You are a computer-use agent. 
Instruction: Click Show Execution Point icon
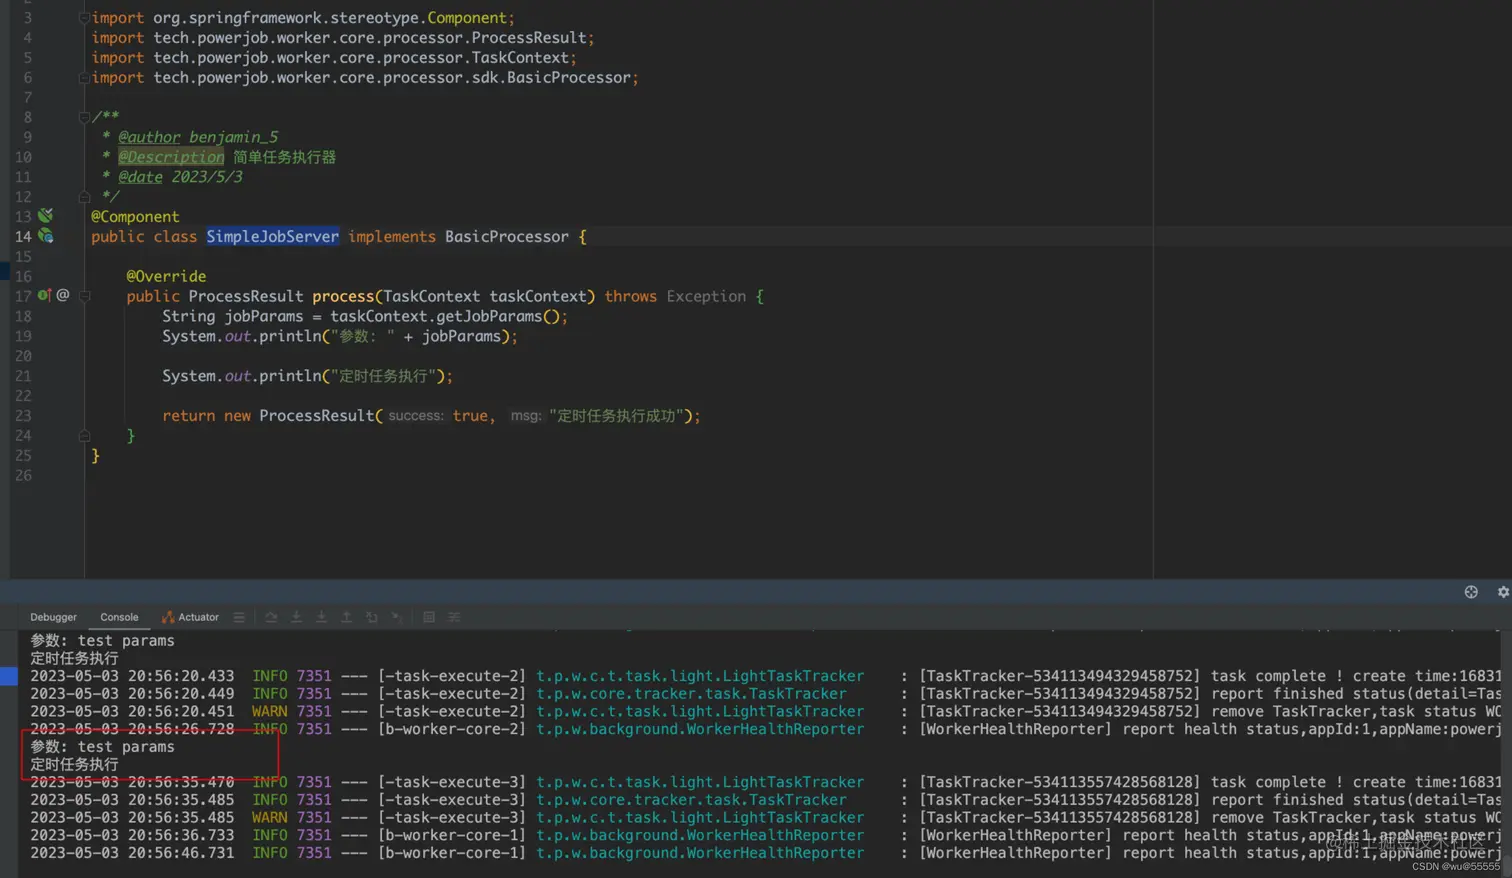[x=271, y=617]
